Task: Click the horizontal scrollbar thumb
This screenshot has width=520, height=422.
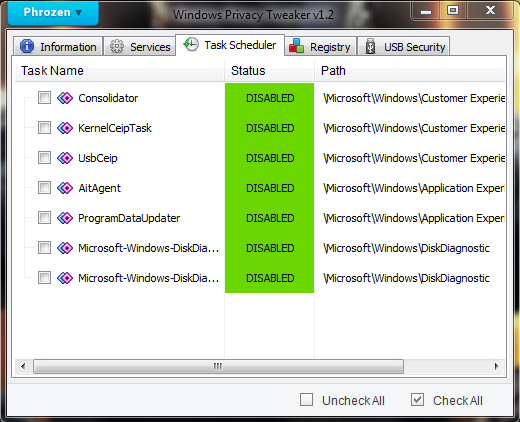Action: [x=218, y=366]
